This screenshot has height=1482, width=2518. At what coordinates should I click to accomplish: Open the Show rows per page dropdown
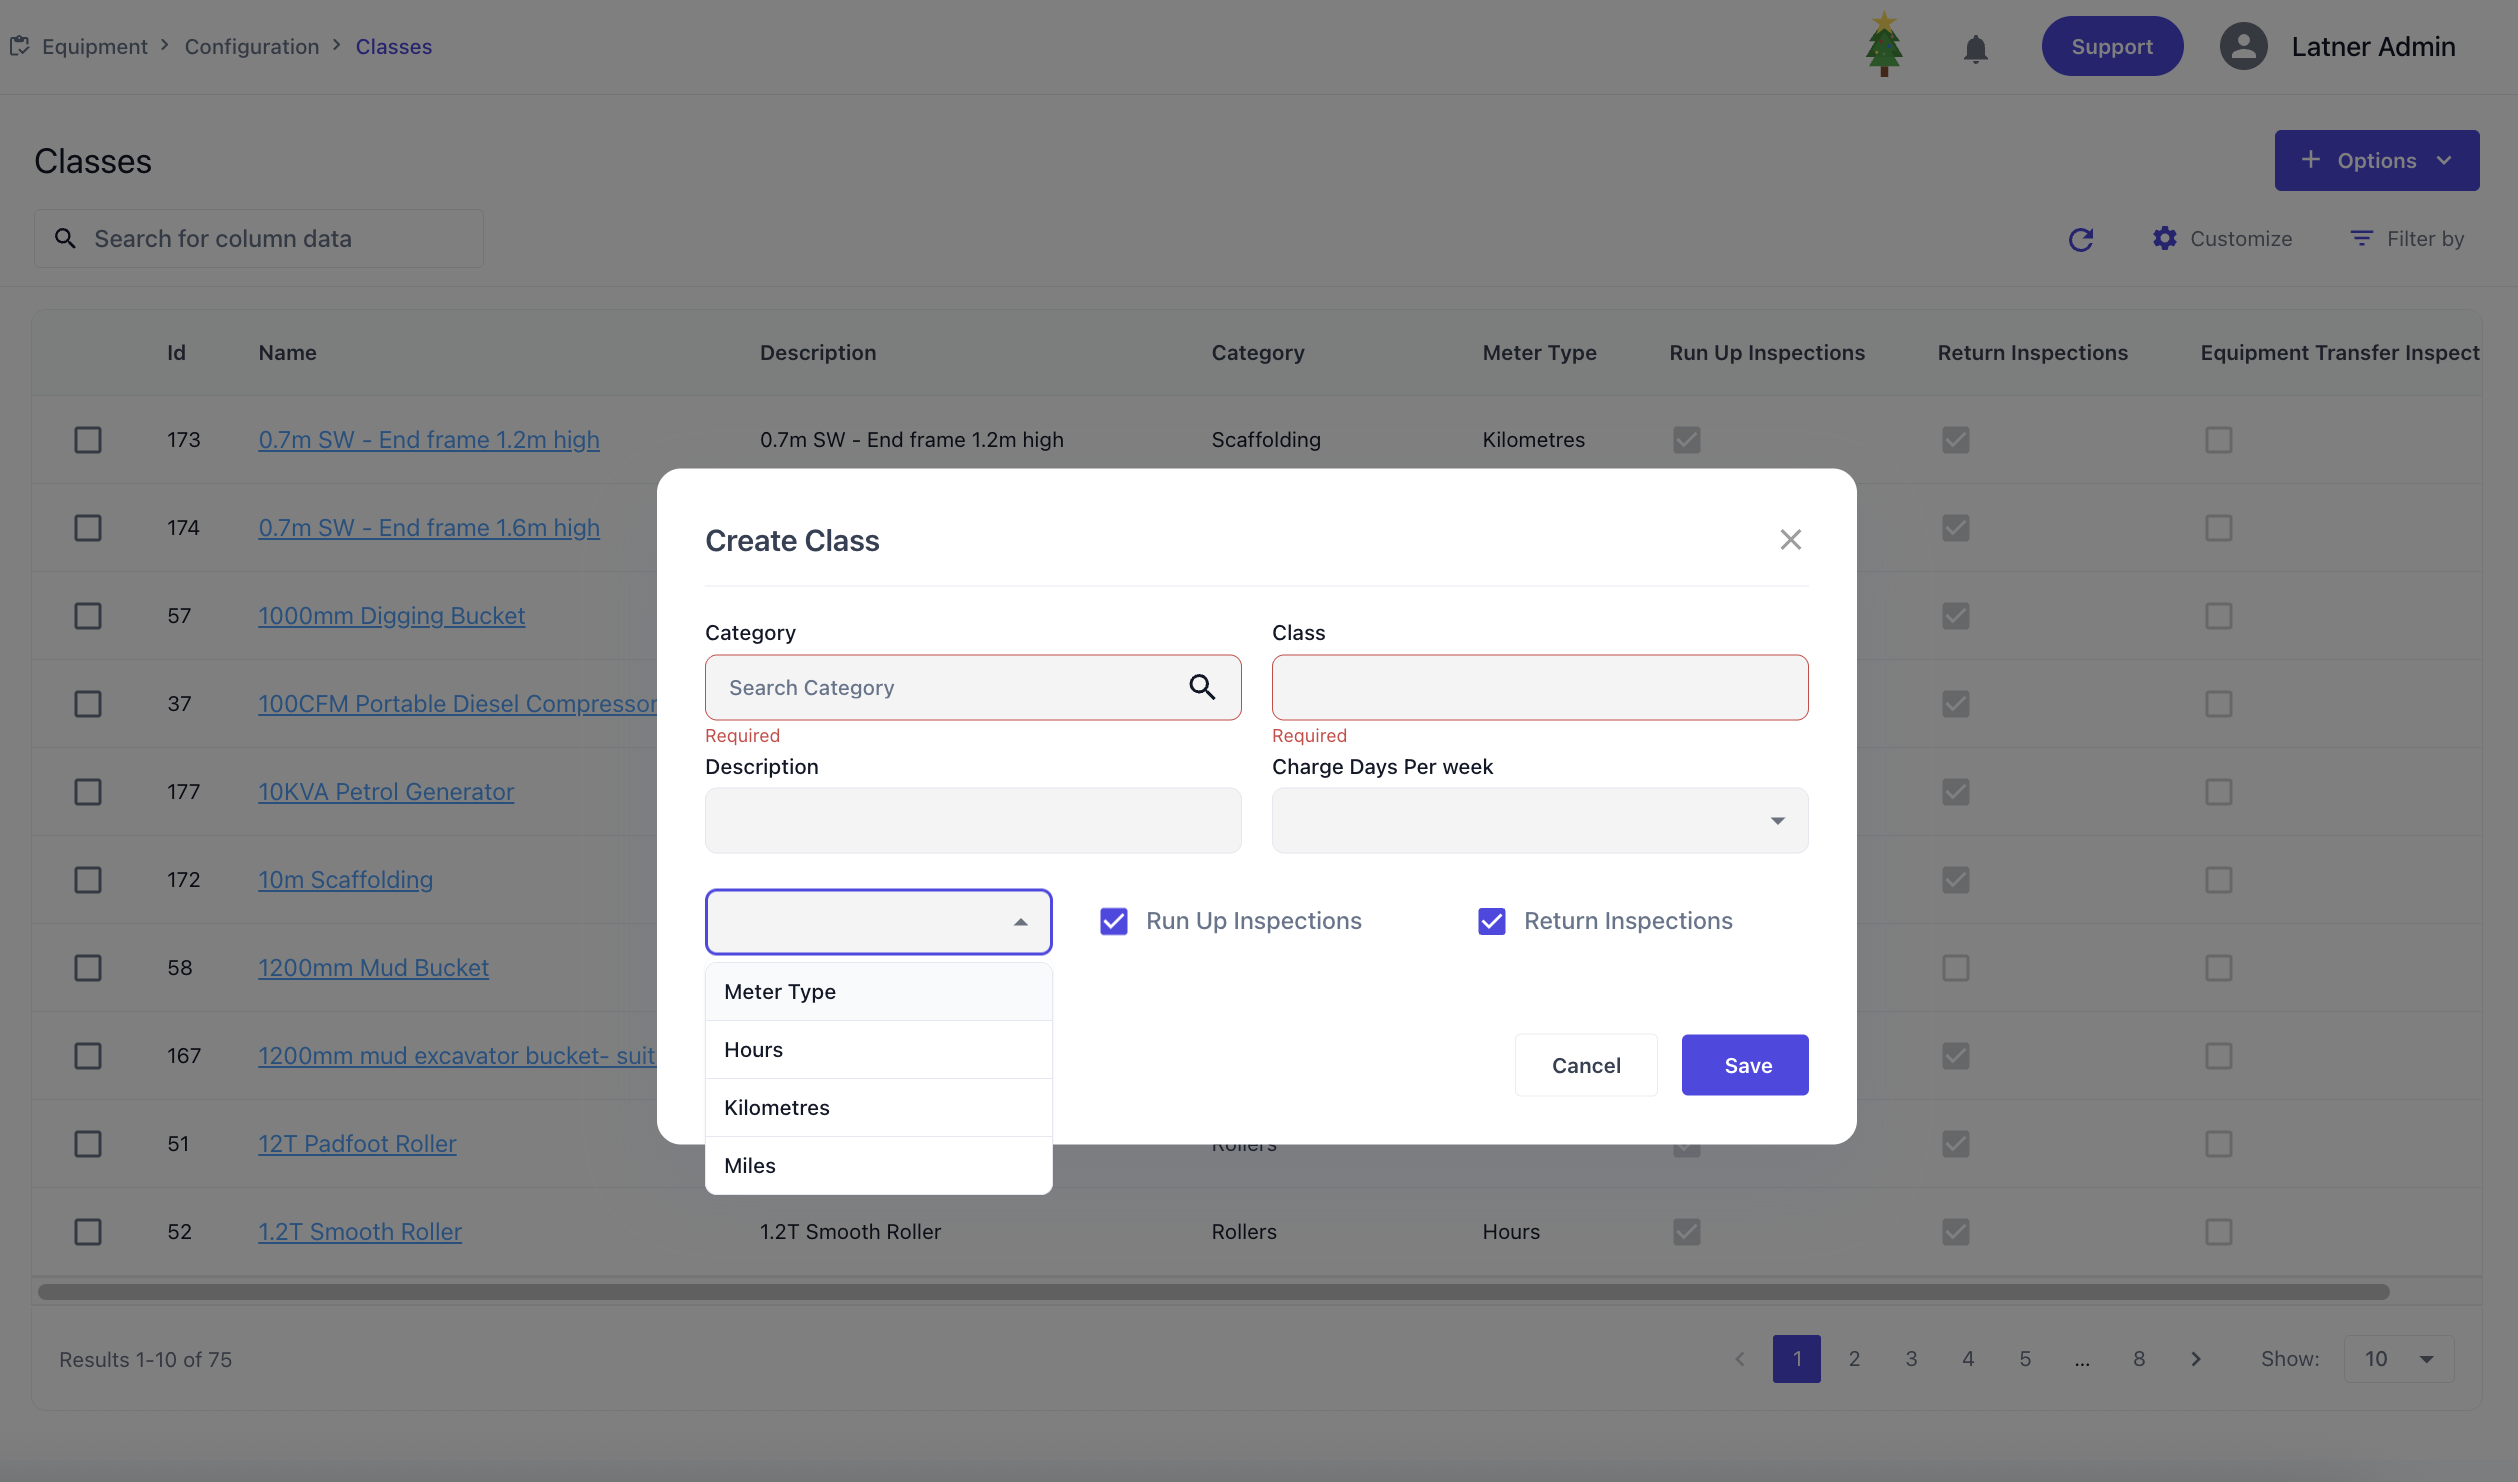(2398, 1359)
